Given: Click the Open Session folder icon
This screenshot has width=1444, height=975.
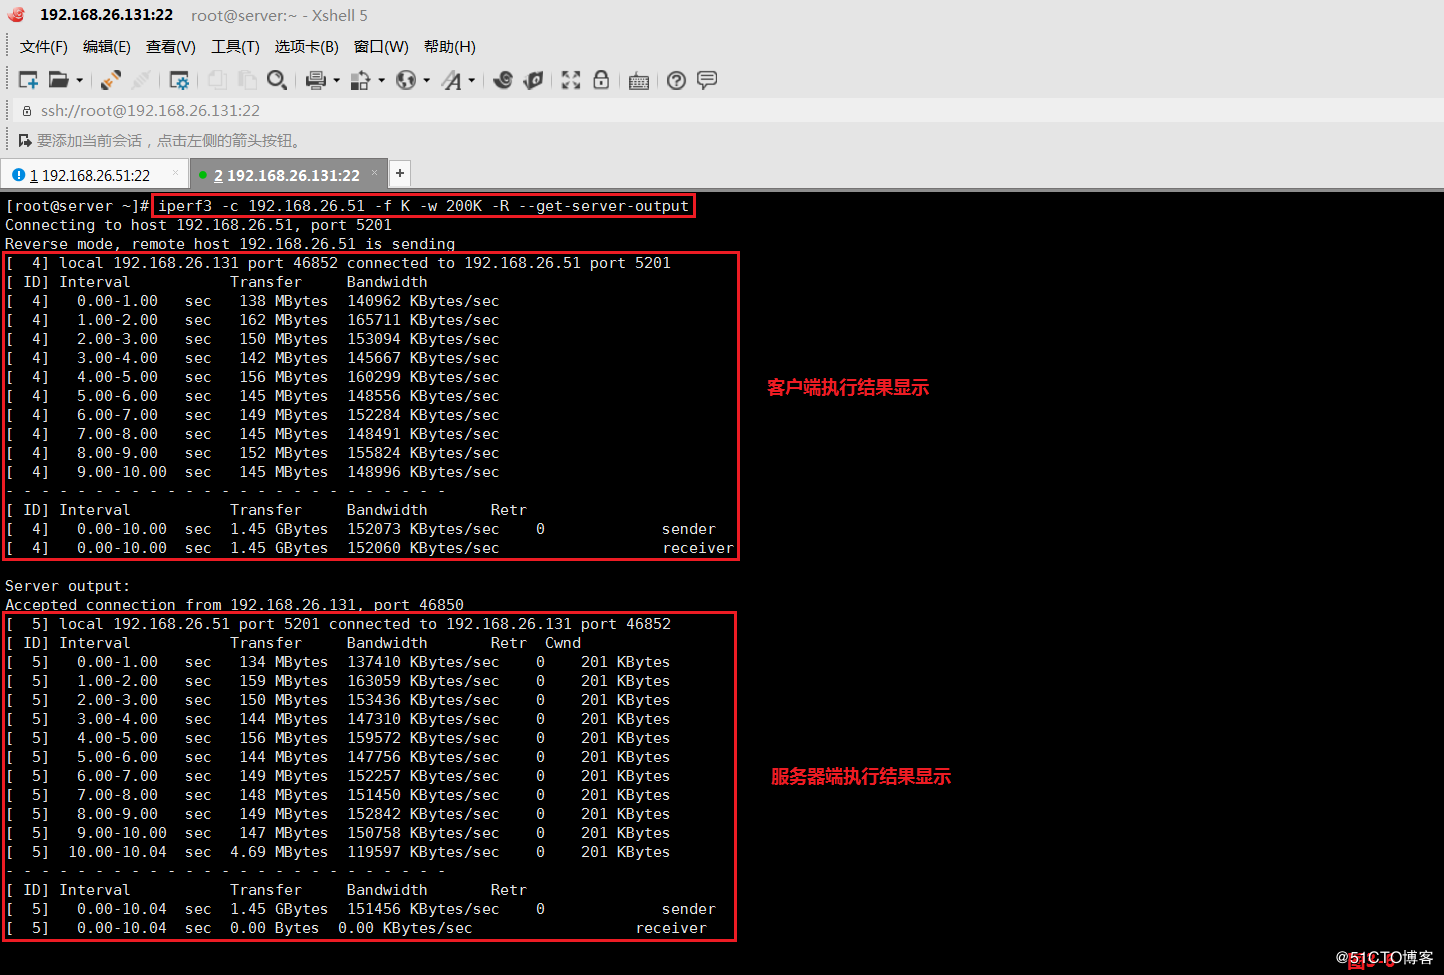Looking at the screenshot, I should [x=59, y=80].
